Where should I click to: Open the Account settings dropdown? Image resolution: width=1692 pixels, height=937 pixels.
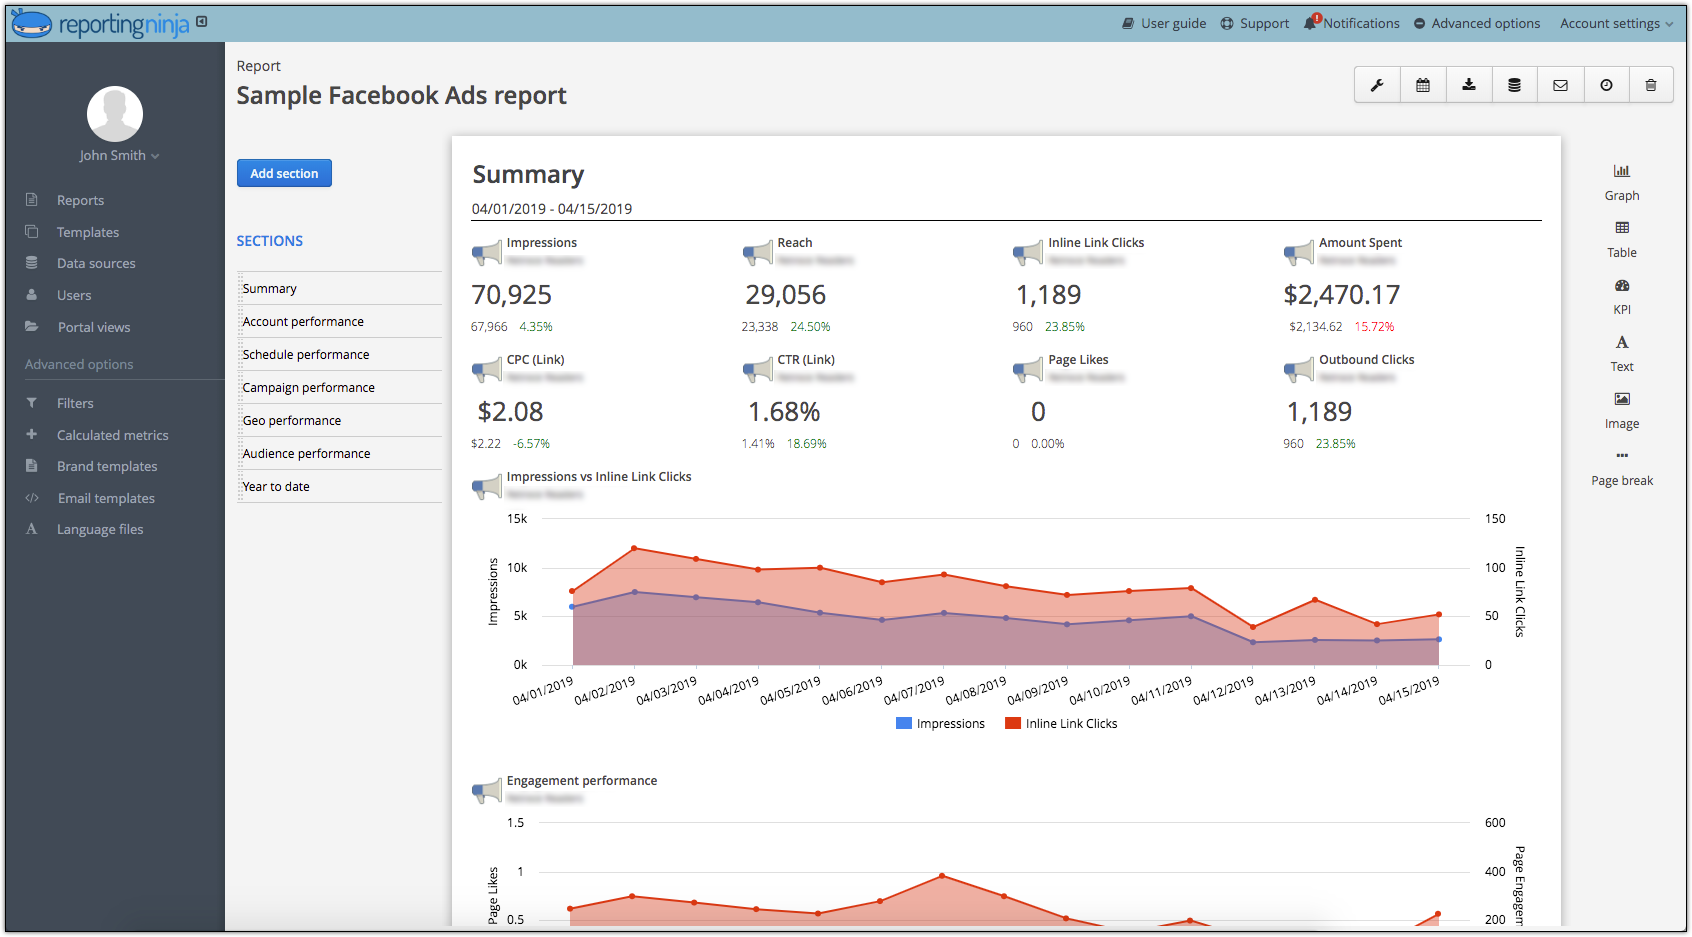[x=1616, y=23]
